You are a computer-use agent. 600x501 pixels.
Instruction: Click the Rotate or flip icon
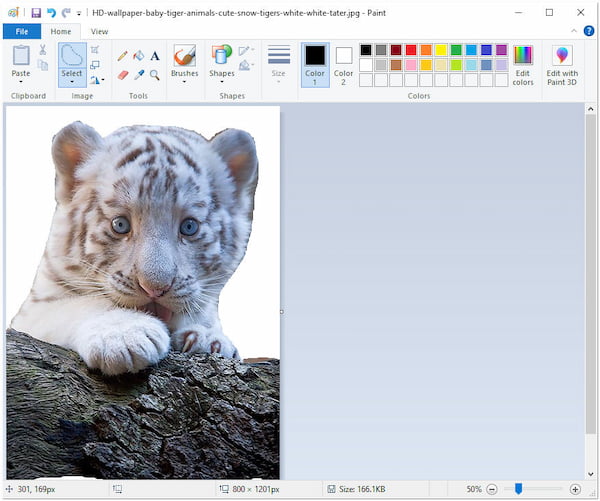pyautogui.click(x=95, y=80)
